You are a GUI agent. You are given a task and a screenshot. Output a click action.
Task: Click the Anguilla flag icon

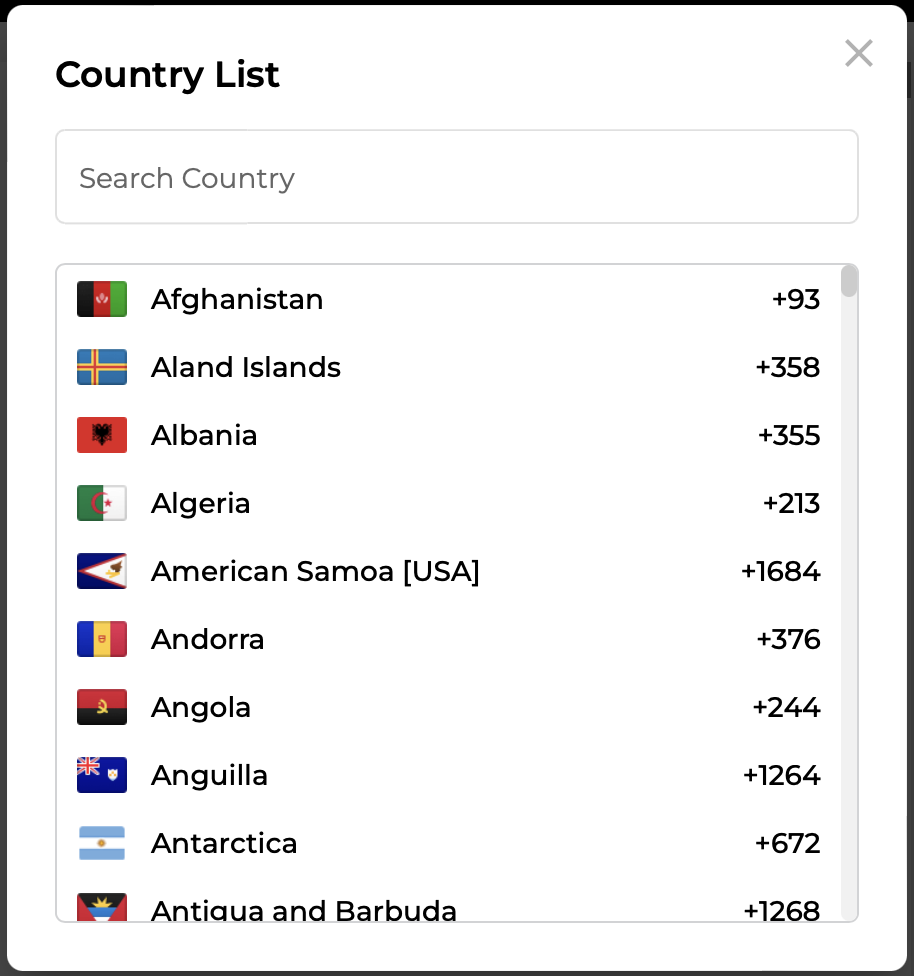102,775
